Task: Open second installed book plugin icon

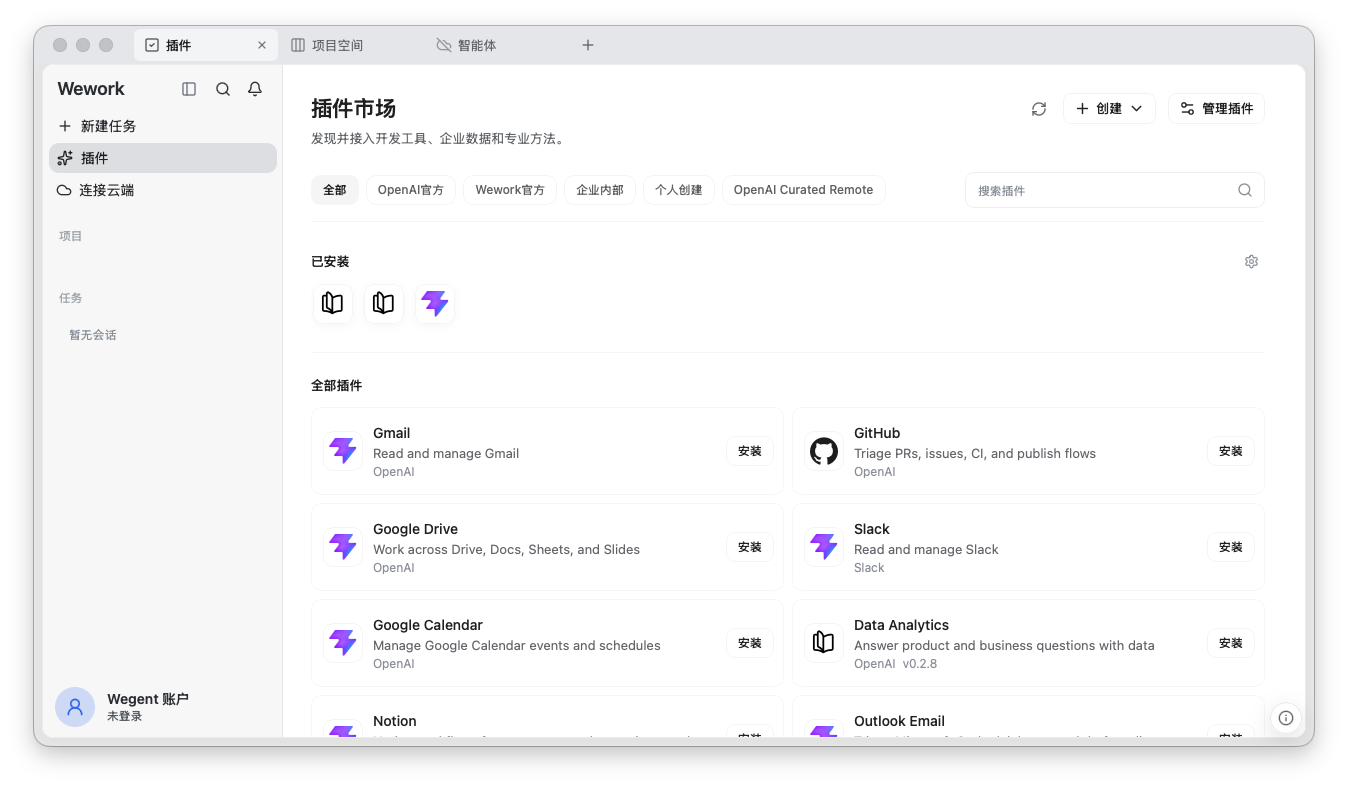Action: click(x=384, y=303)
